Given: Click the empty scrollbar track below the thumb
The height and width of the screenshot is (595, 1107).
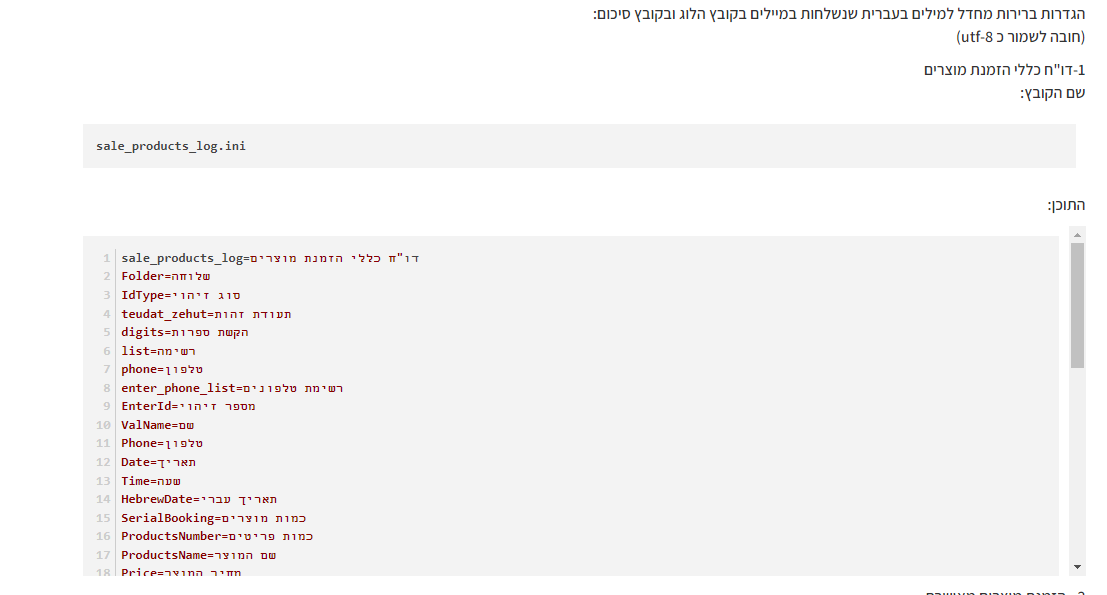Looking at the screenshot, I should 1077,460.
